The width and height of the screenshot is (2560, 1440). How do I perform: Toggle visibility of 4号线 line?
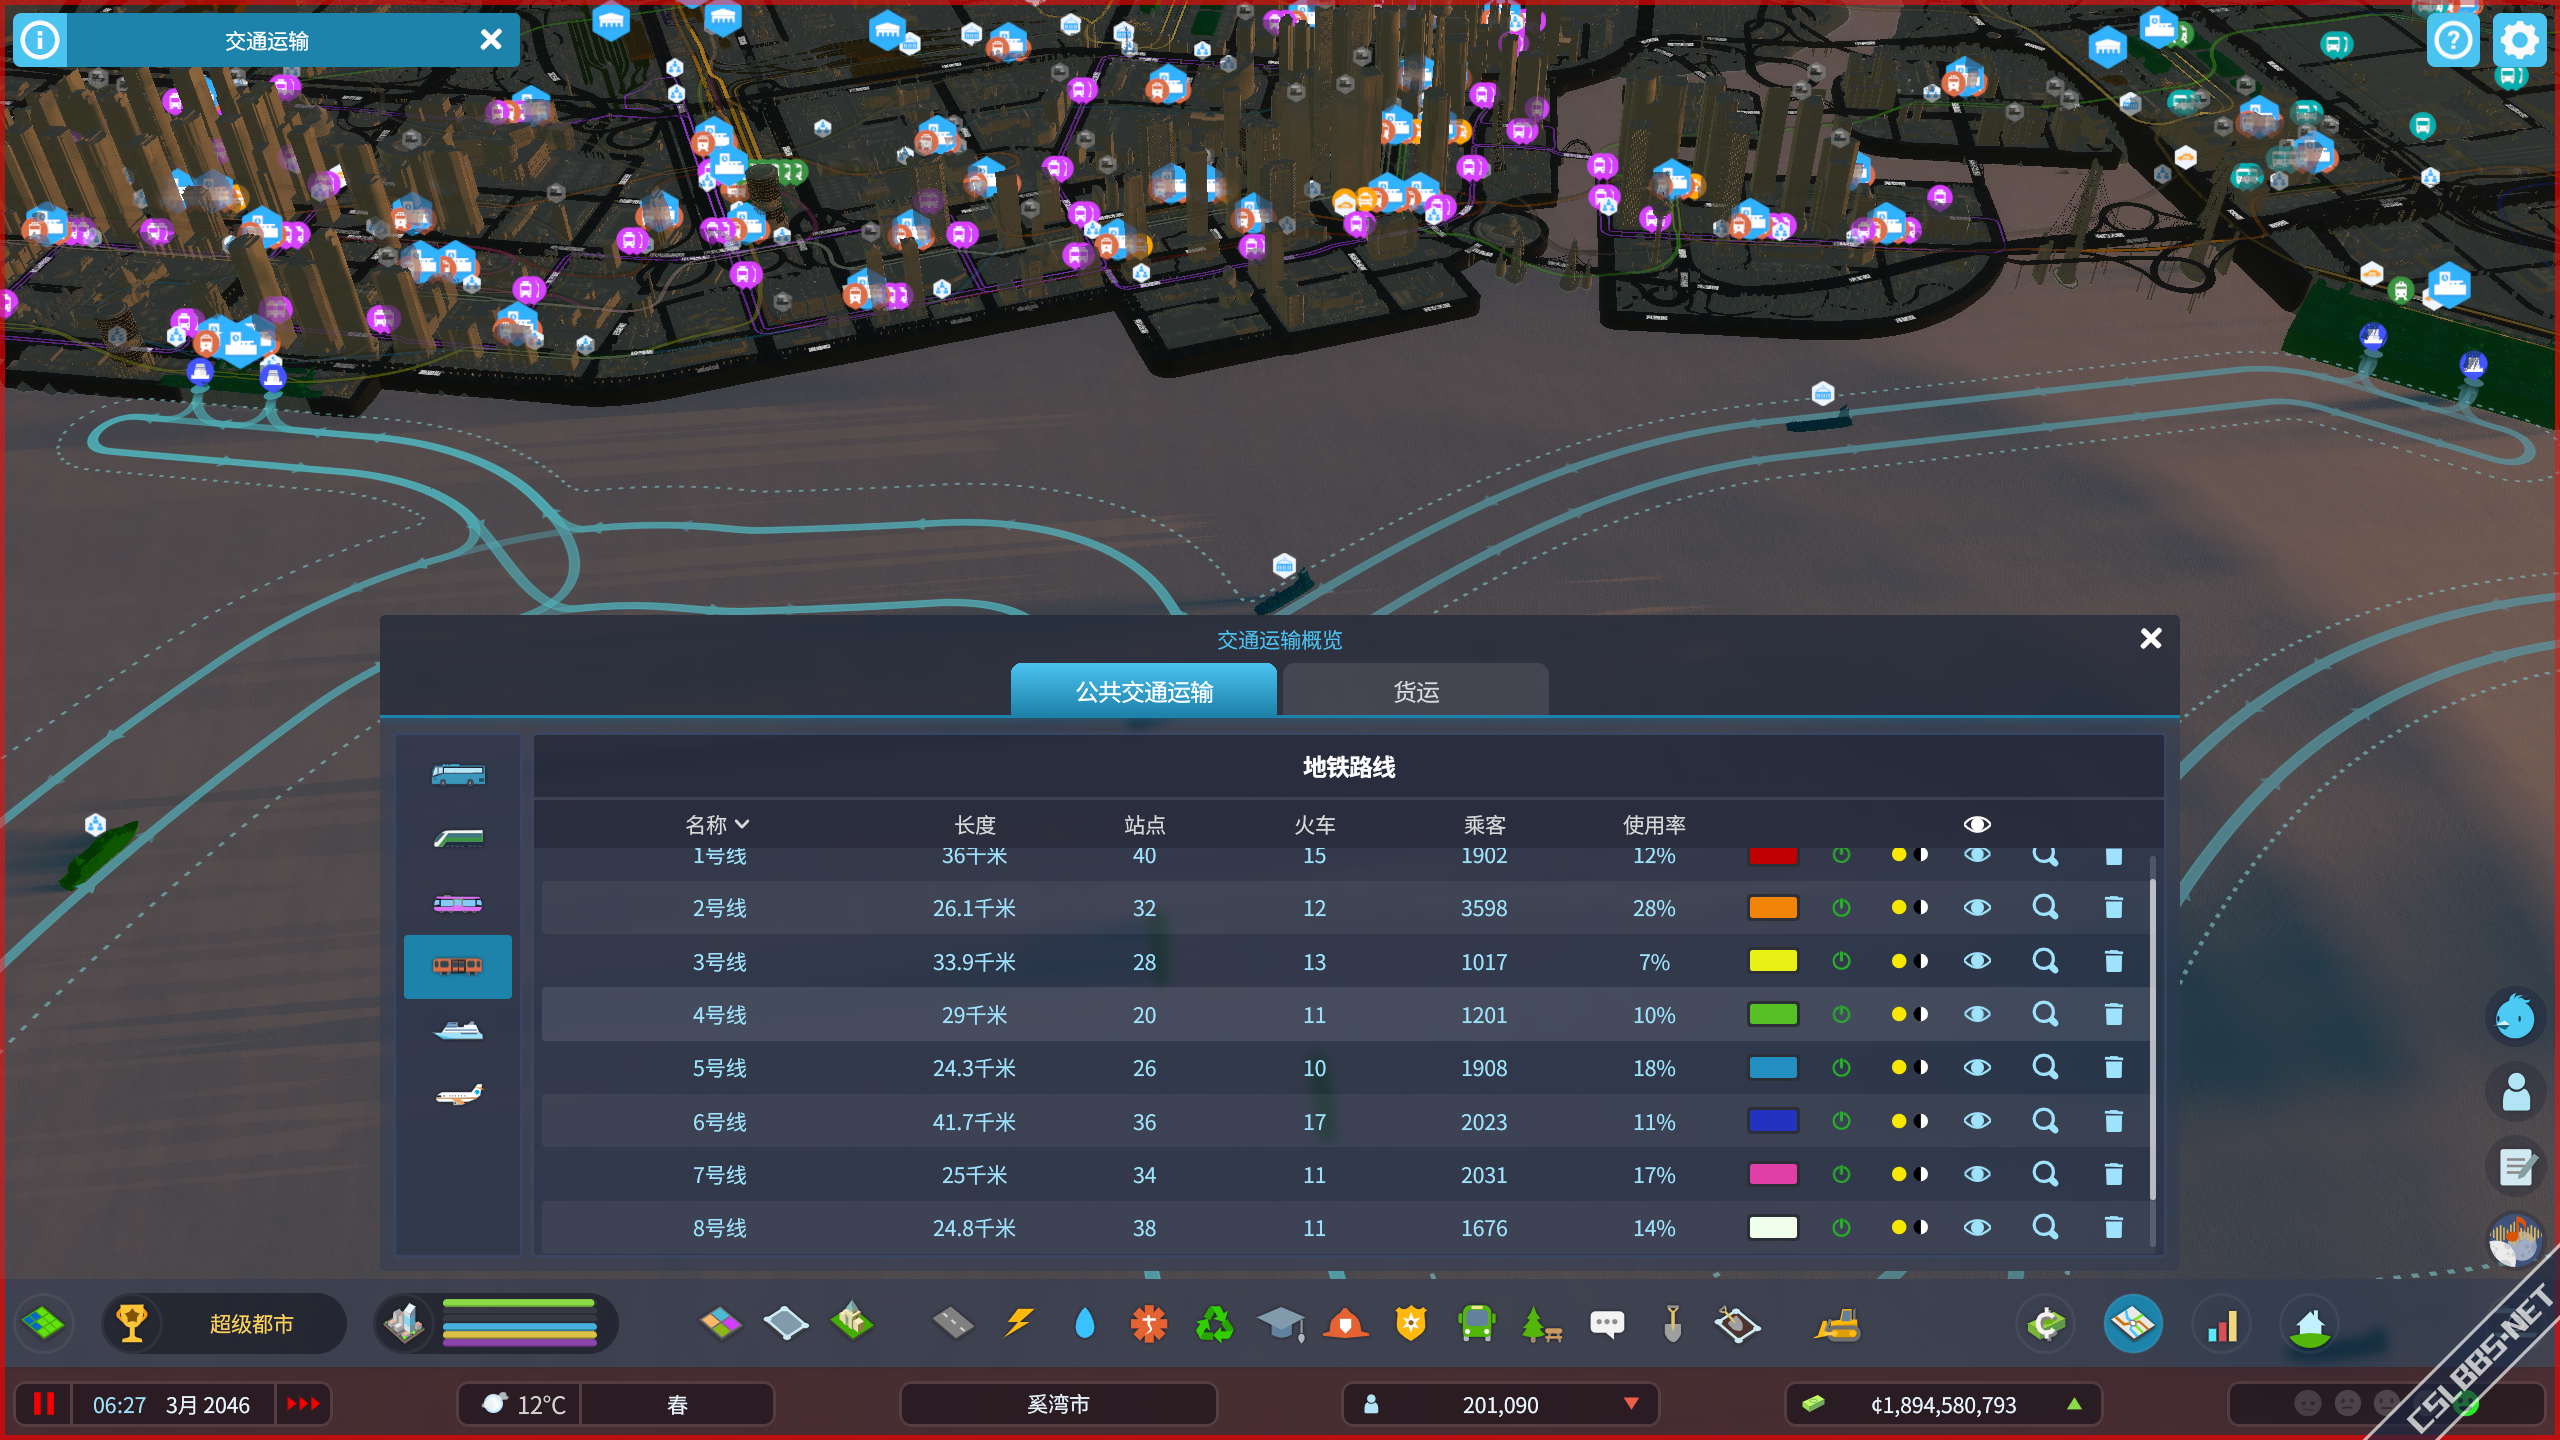(1977, 1014)
